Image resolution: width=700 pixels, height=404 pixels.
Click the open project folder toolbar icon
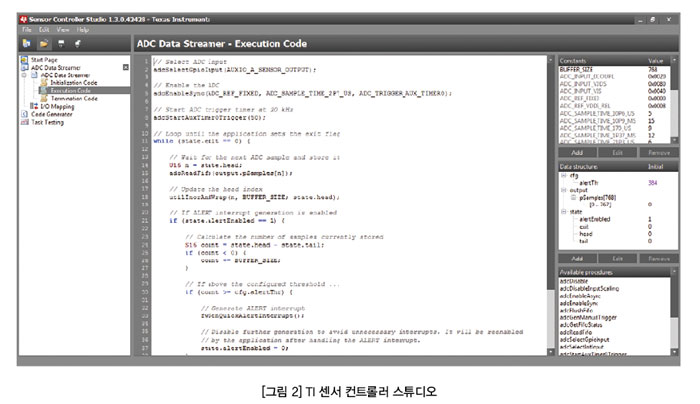point(44,43)
